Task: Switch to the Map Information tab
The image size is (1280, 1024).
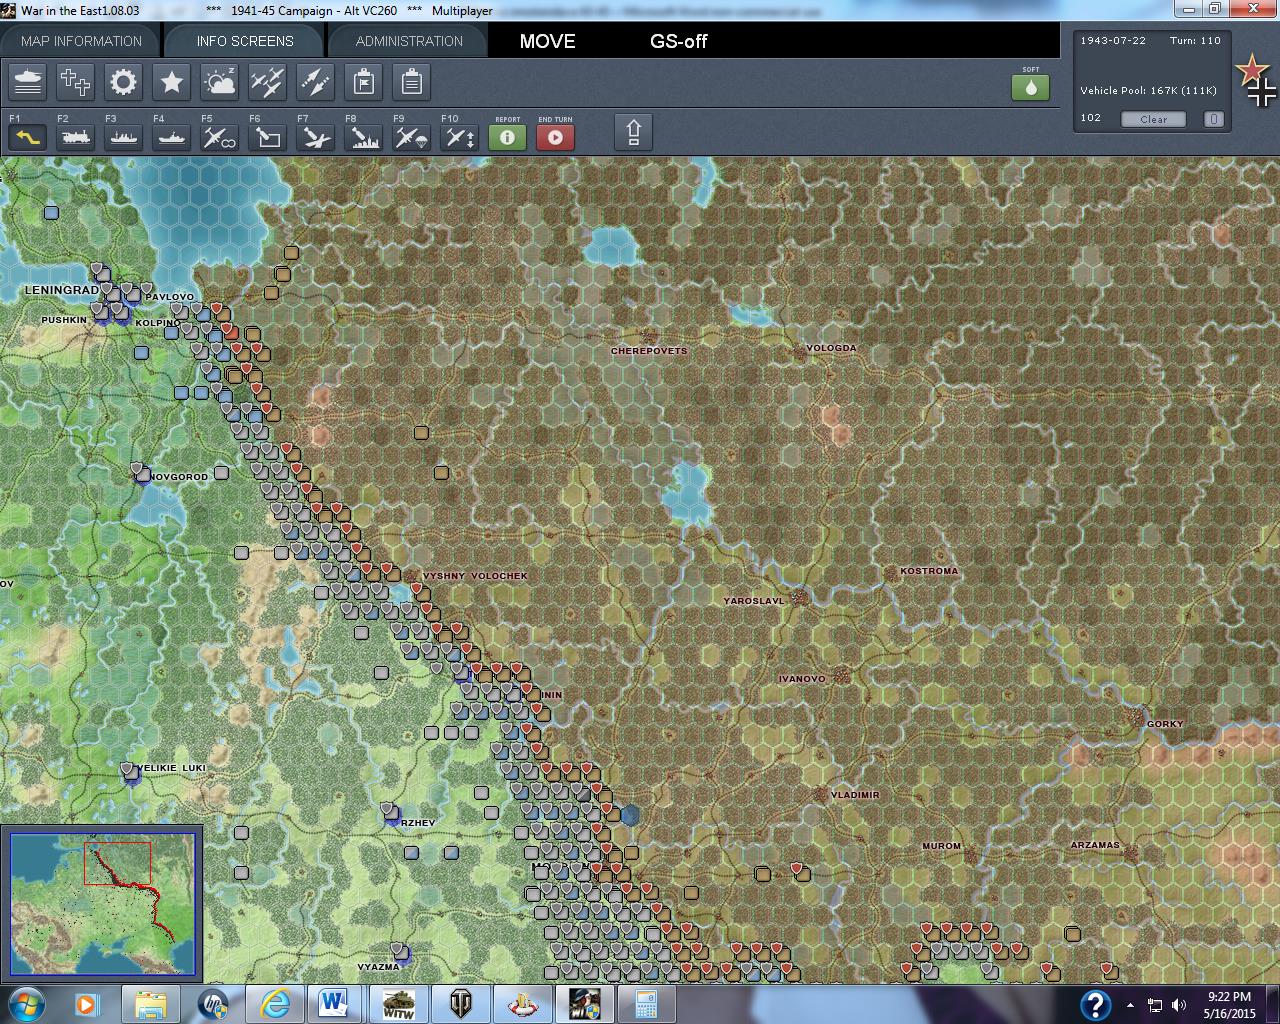Action: 81,41
